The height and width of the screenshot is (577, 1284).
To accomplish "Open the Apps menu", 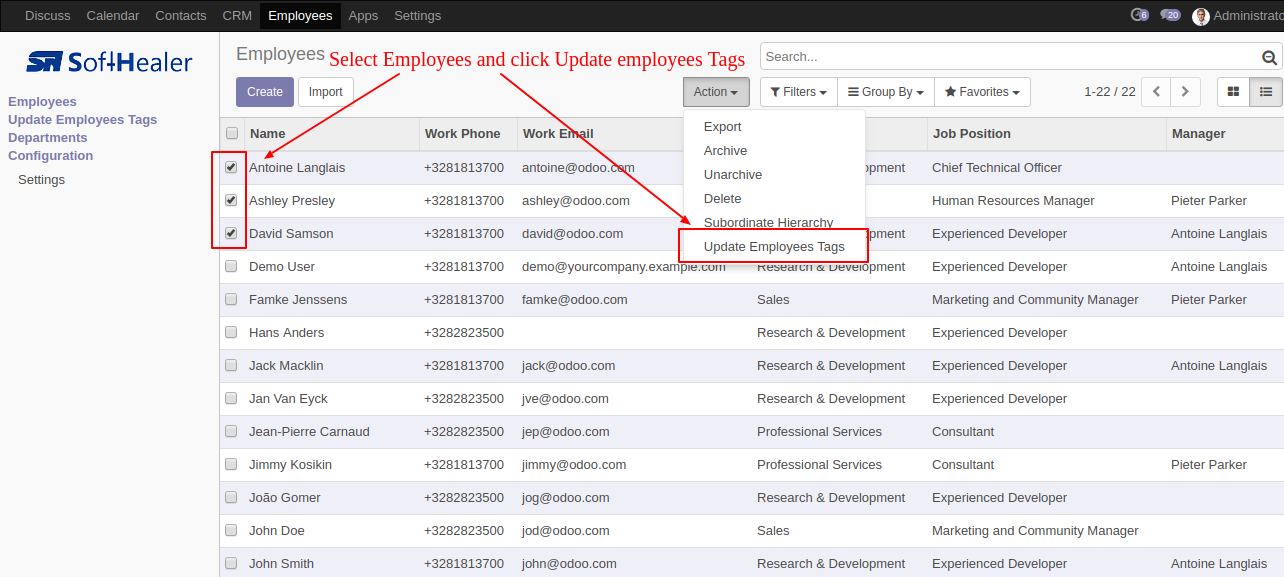I will [363, 16].
